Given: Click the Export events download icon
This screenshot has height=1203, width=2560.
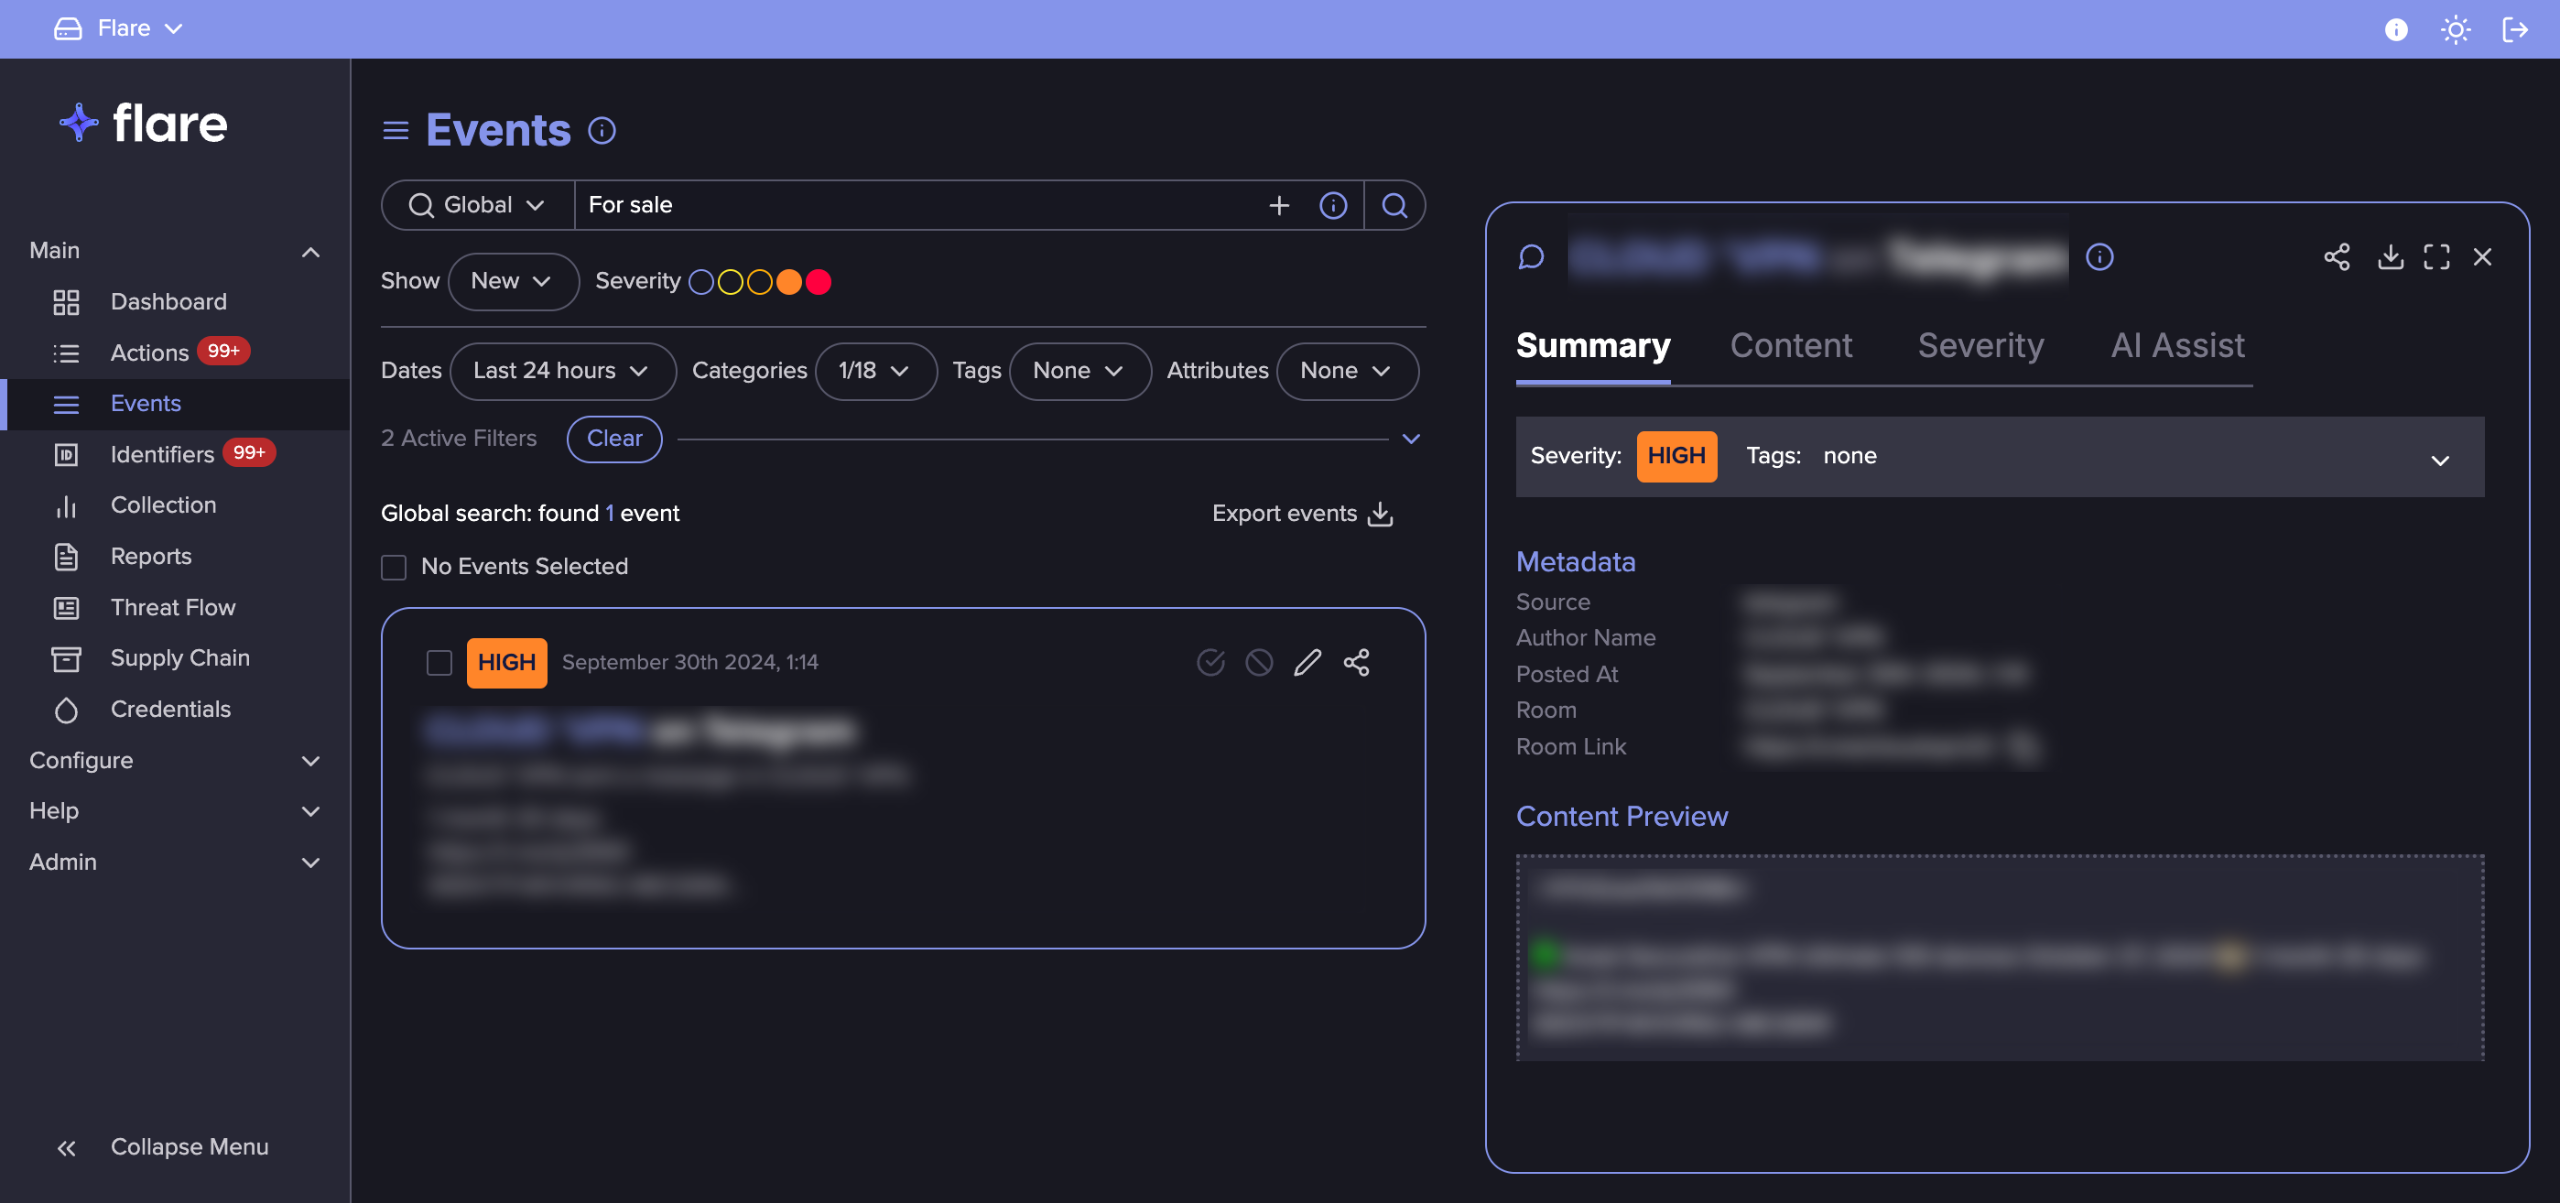Looking at the screenshot, I should click(x=1380, y=513).
